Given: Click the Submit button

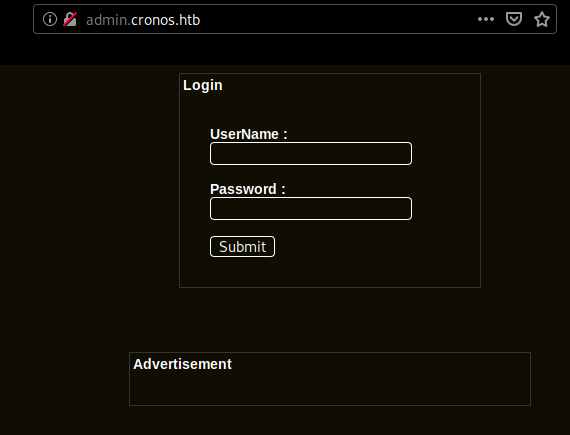Looking at the screenshot, I should [x=242, y=247].
